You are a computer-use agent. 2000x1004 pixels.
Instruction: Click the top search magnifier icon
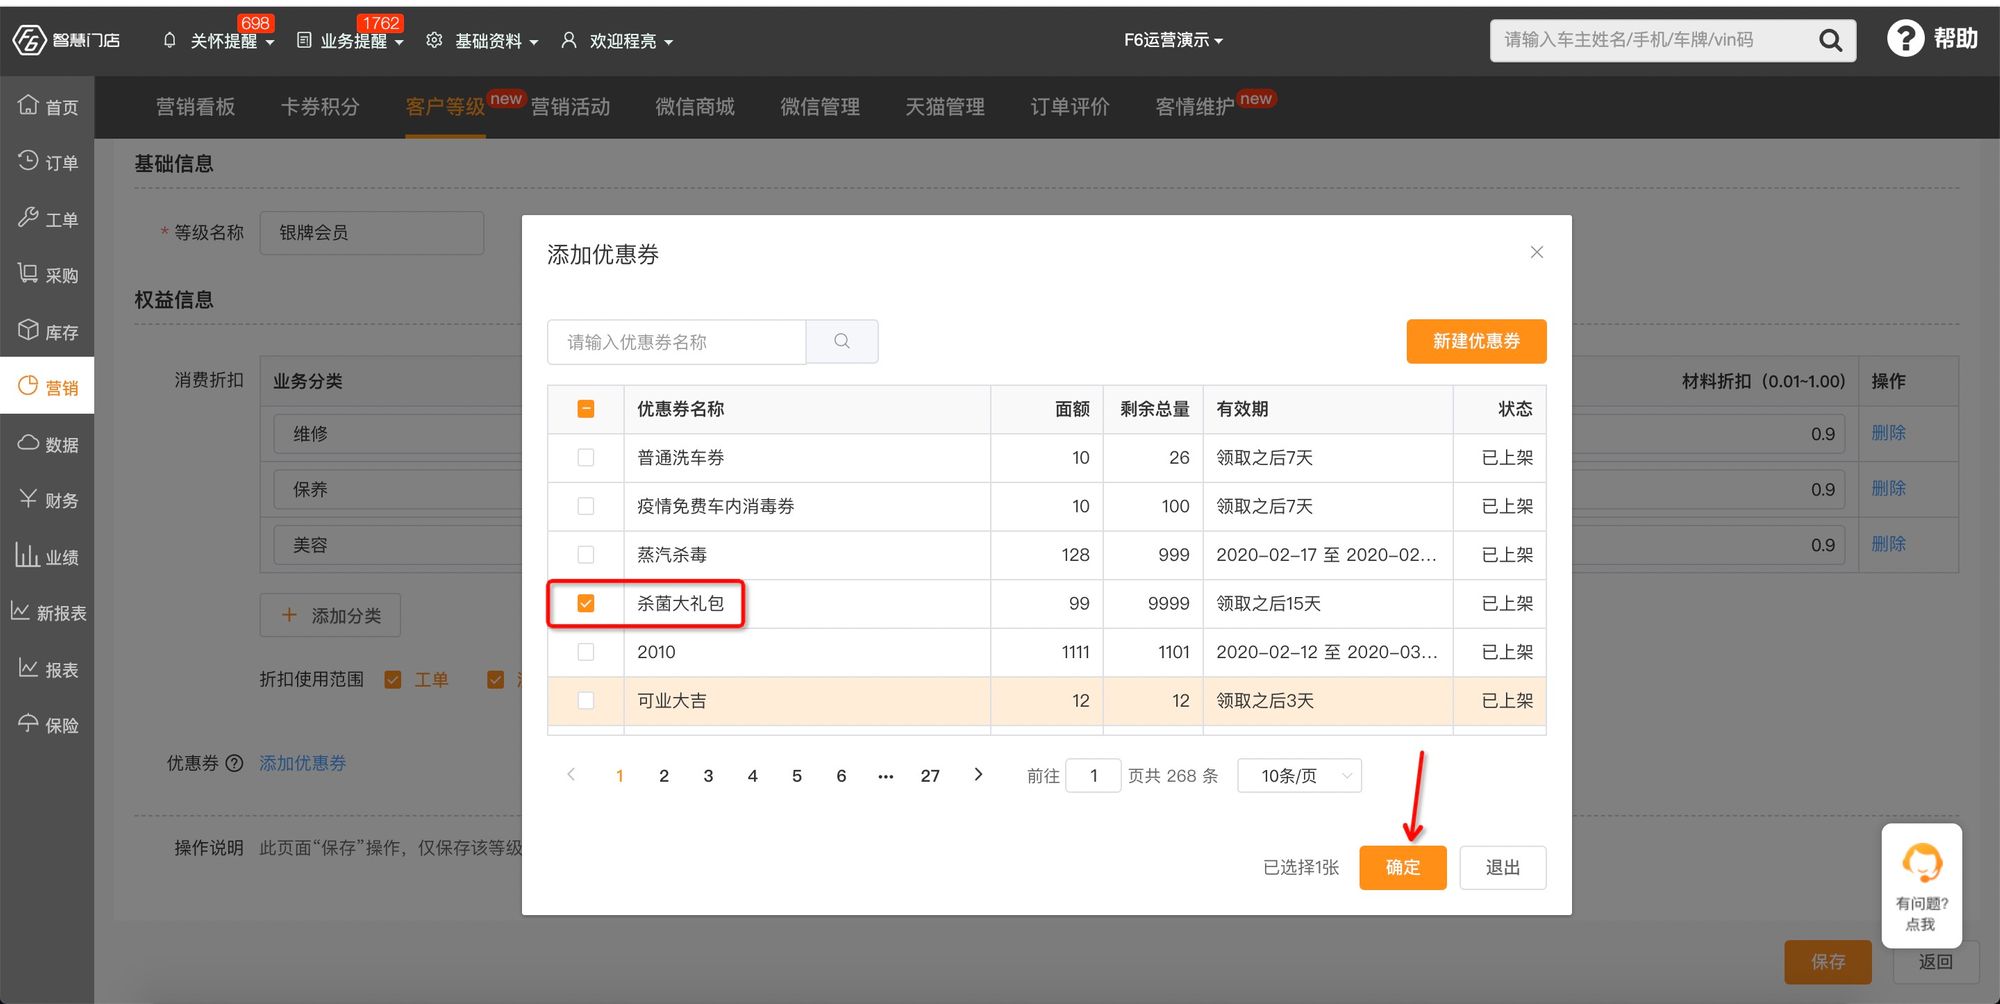[x=1830, y=40]
